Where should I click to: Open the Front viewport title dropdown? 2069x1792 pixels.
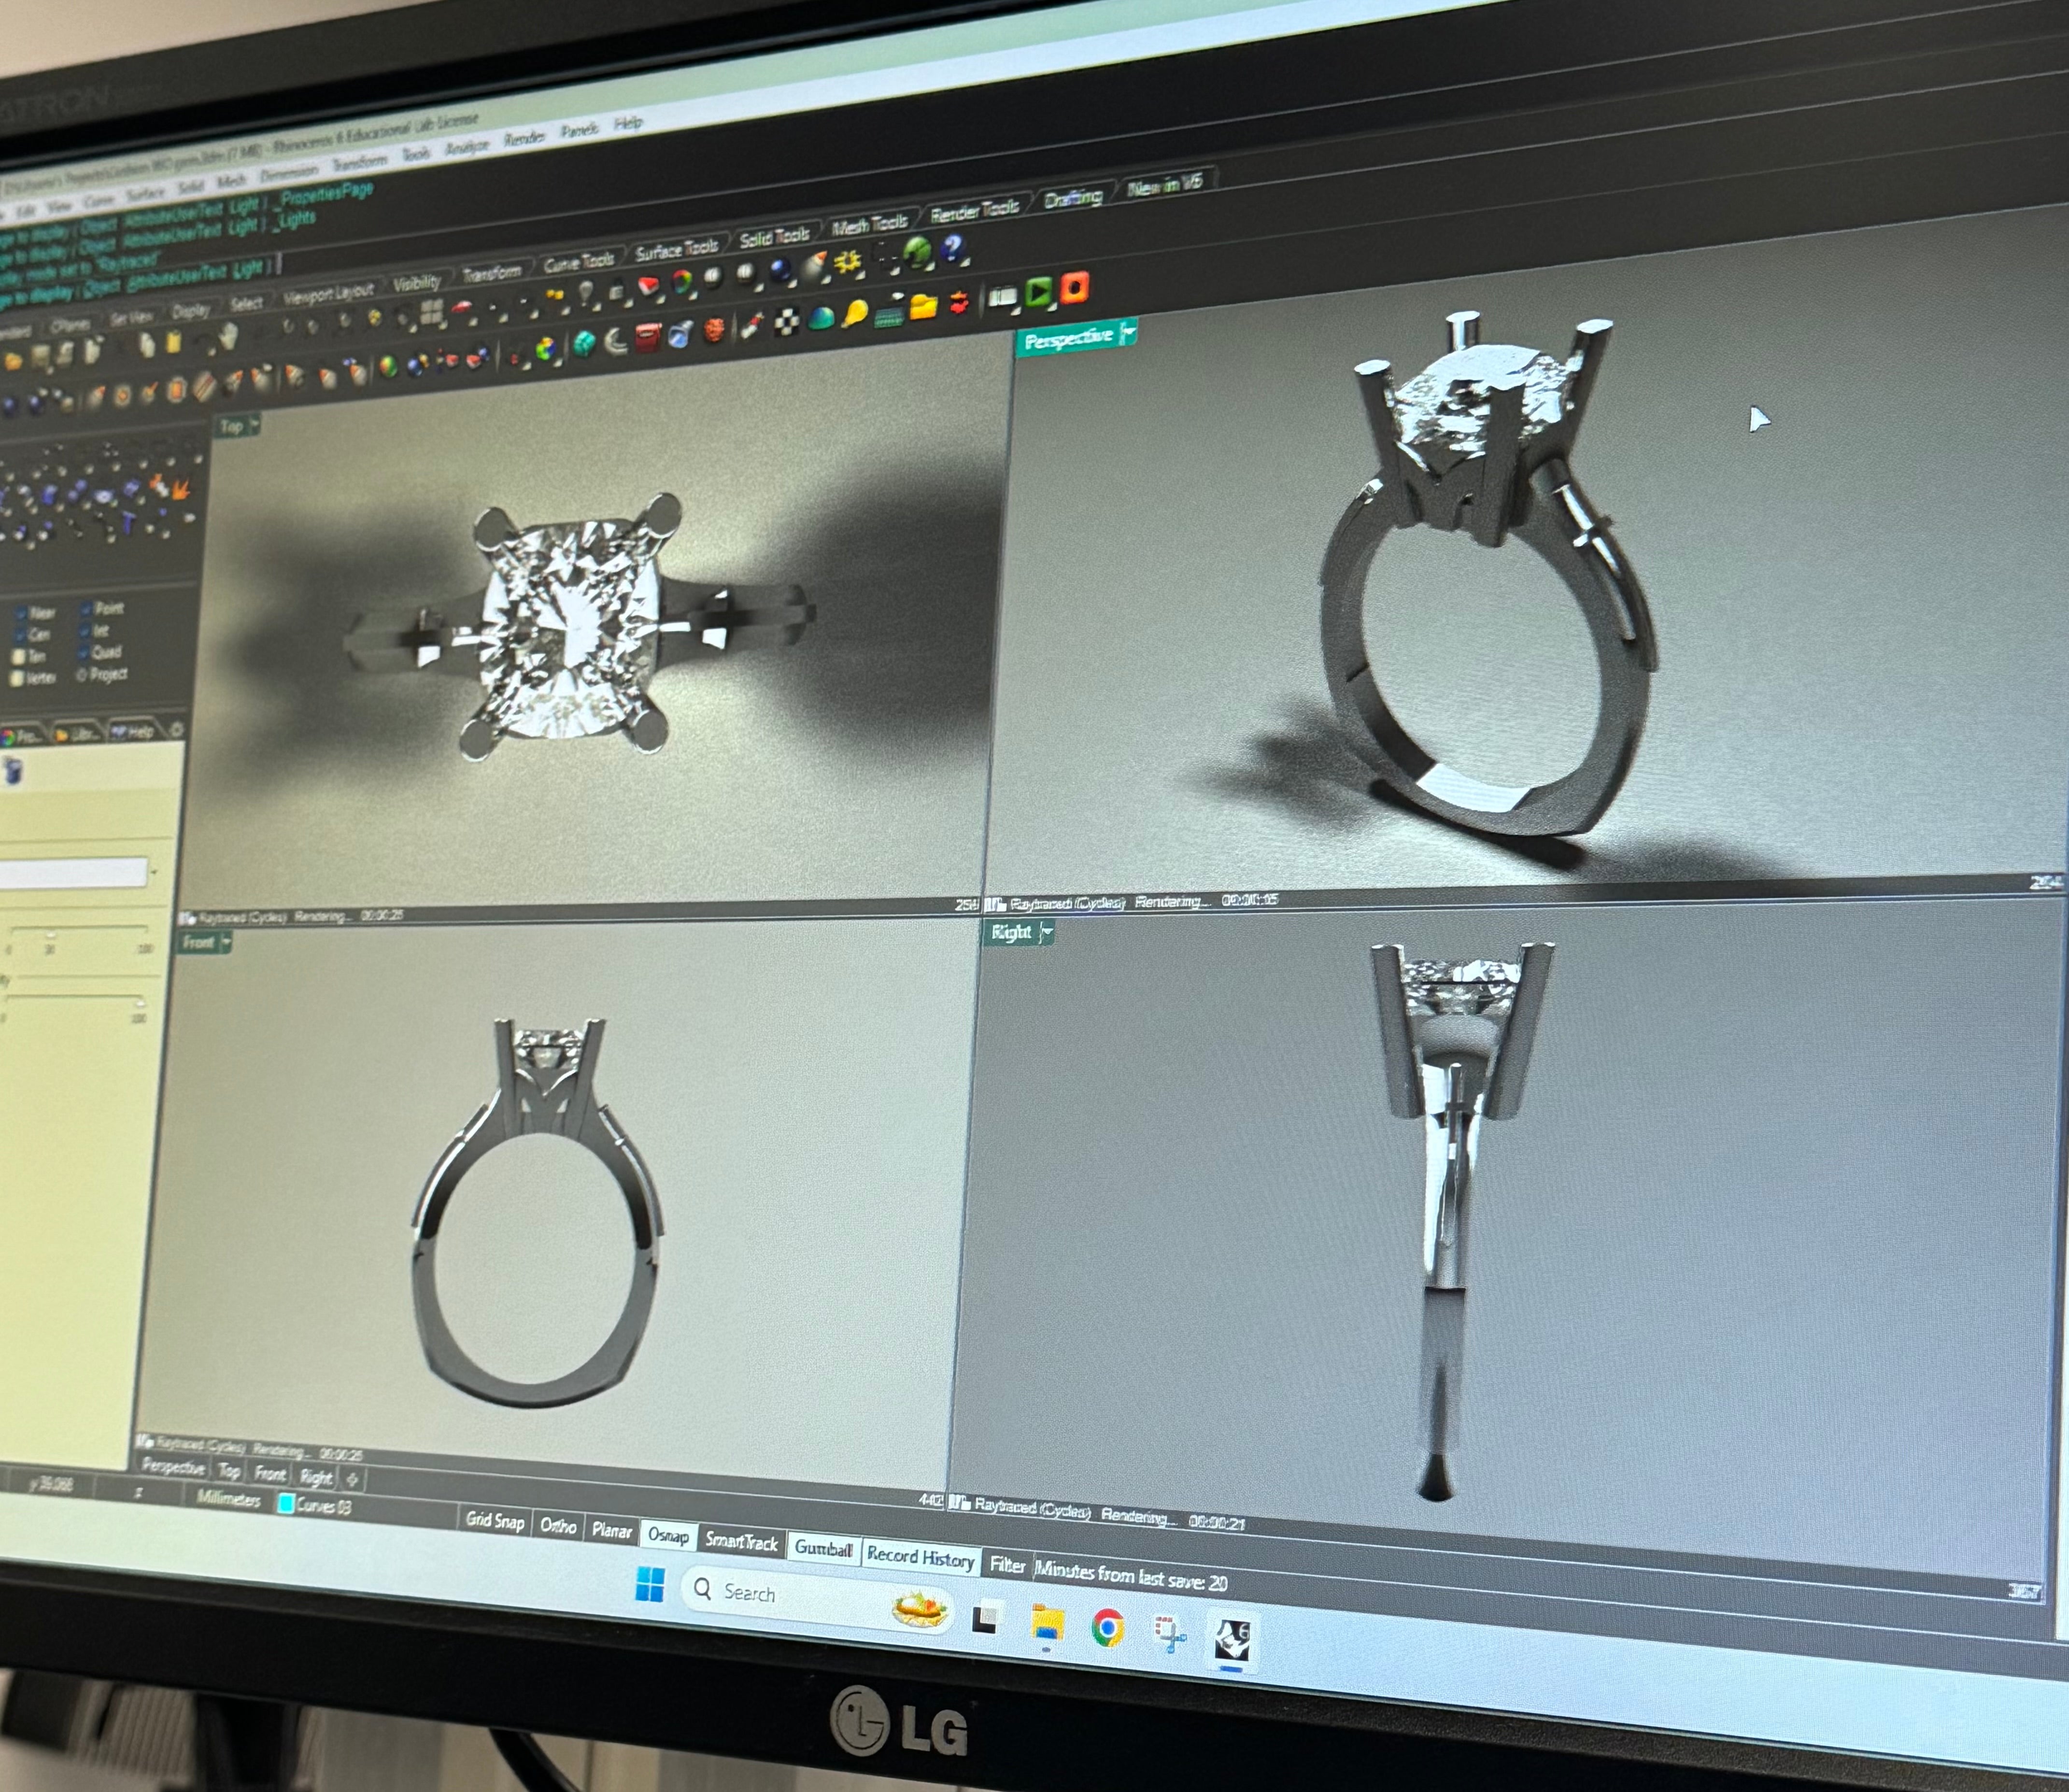point(226,942)
